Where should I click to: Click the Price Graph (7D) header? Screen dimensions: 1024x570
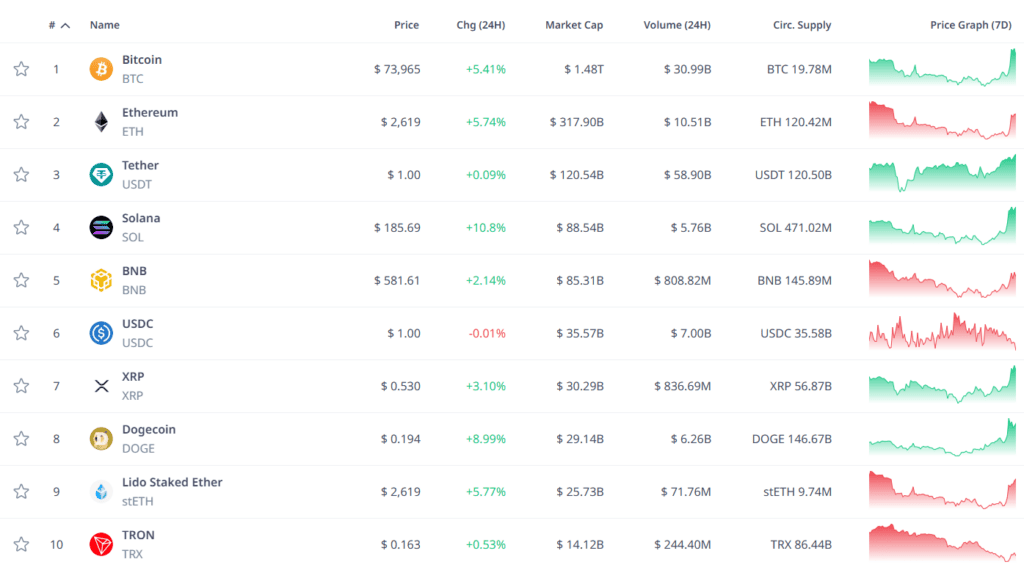point(971,25)
